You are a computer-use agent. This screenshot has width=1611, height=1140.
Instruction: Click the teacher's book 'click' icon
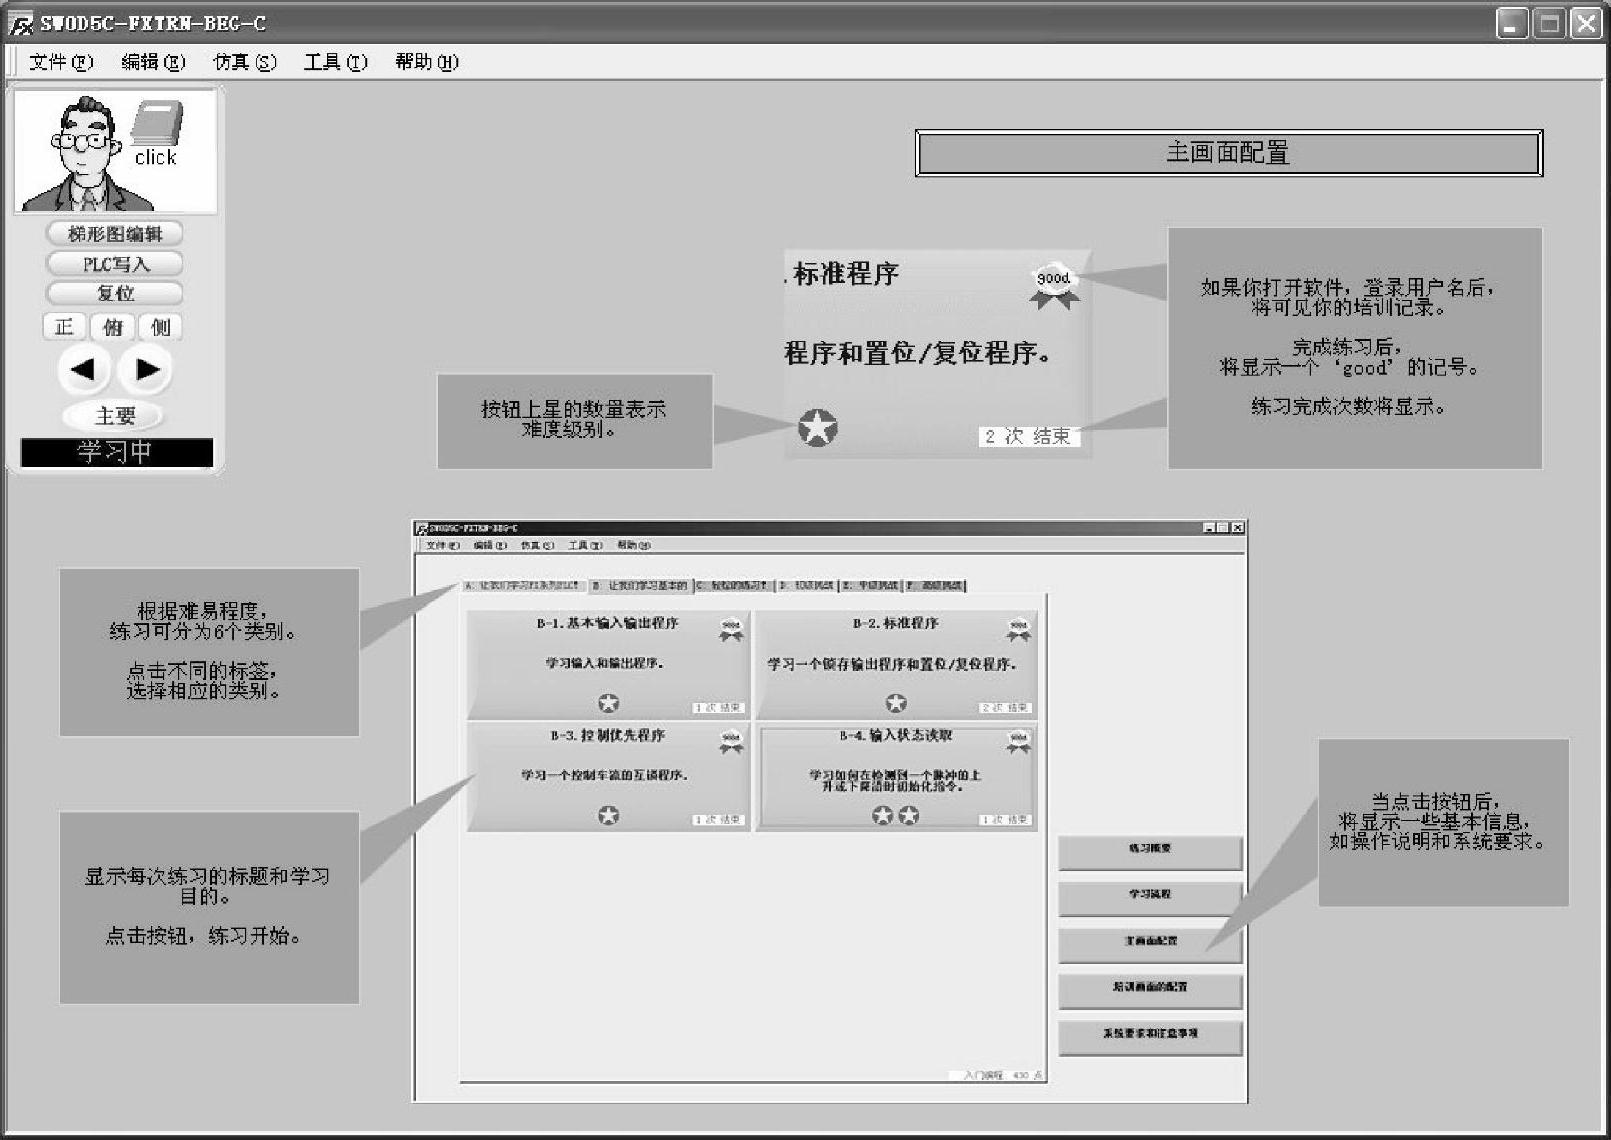pyautogui.click(x=157, y=132)
